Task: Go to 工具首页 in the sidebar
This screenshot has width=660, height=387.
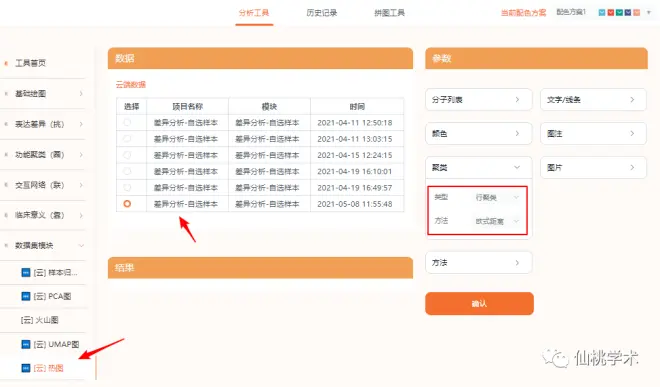Action: tap(30, 63)
